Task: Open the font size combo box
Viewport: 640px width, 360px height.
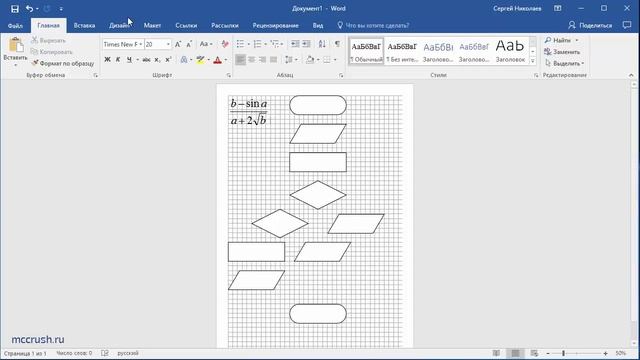Action: click(158, 44)
